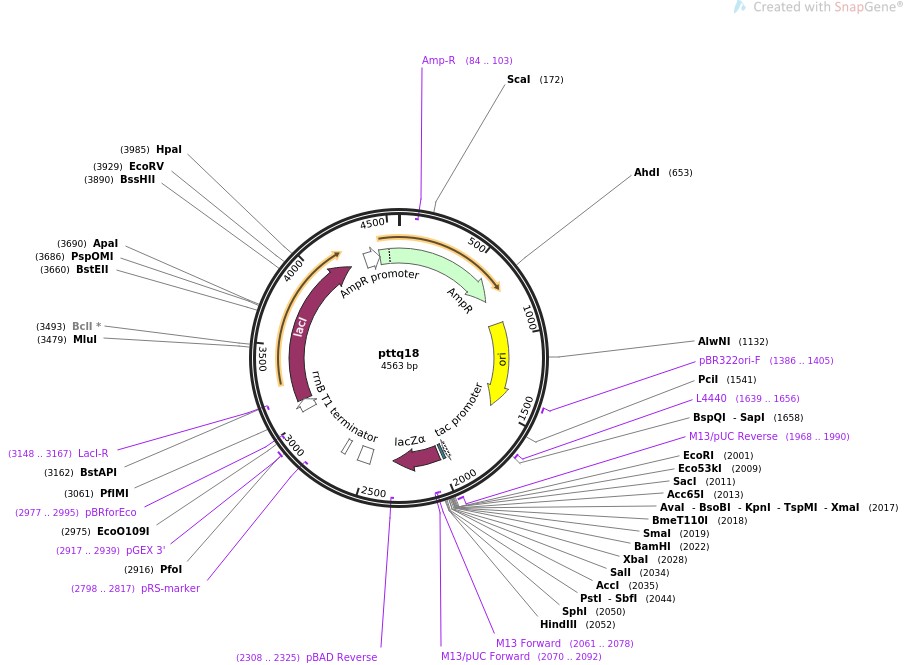This screenshot has width=904, height=665.
Task: Select the EcoRI enzyme label
Action: click(697, 456)
